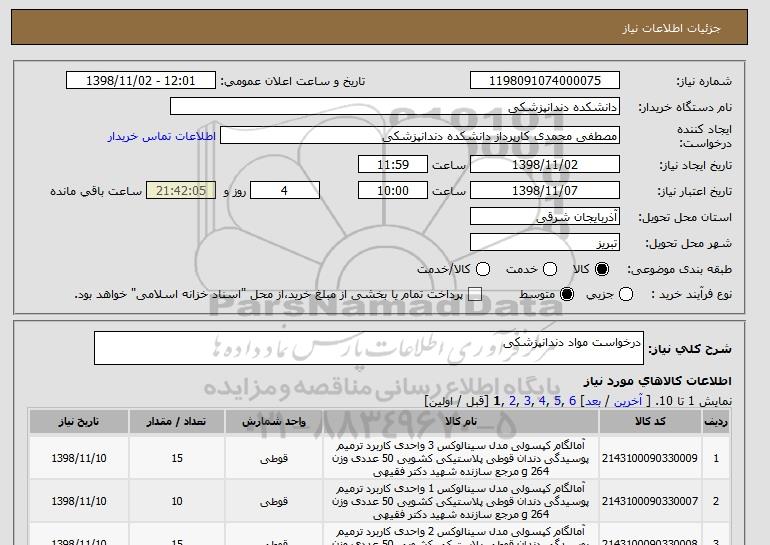Click the remaining time counter 21:42:05
This screenshot has width=770, height=545.
(181, 191)
